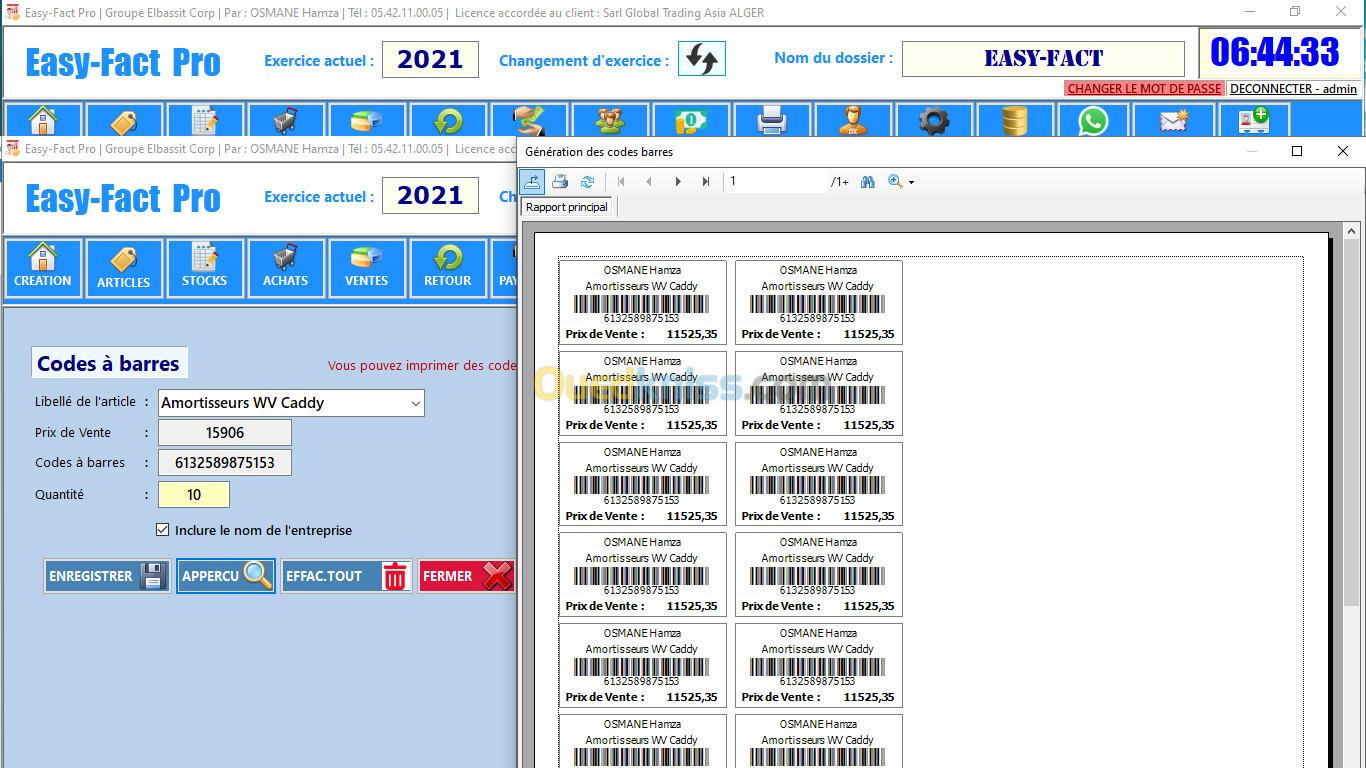1366x768 pixels.
Task: Open WhatsApp icon in top toolbar
Action: click(1093, 121)
